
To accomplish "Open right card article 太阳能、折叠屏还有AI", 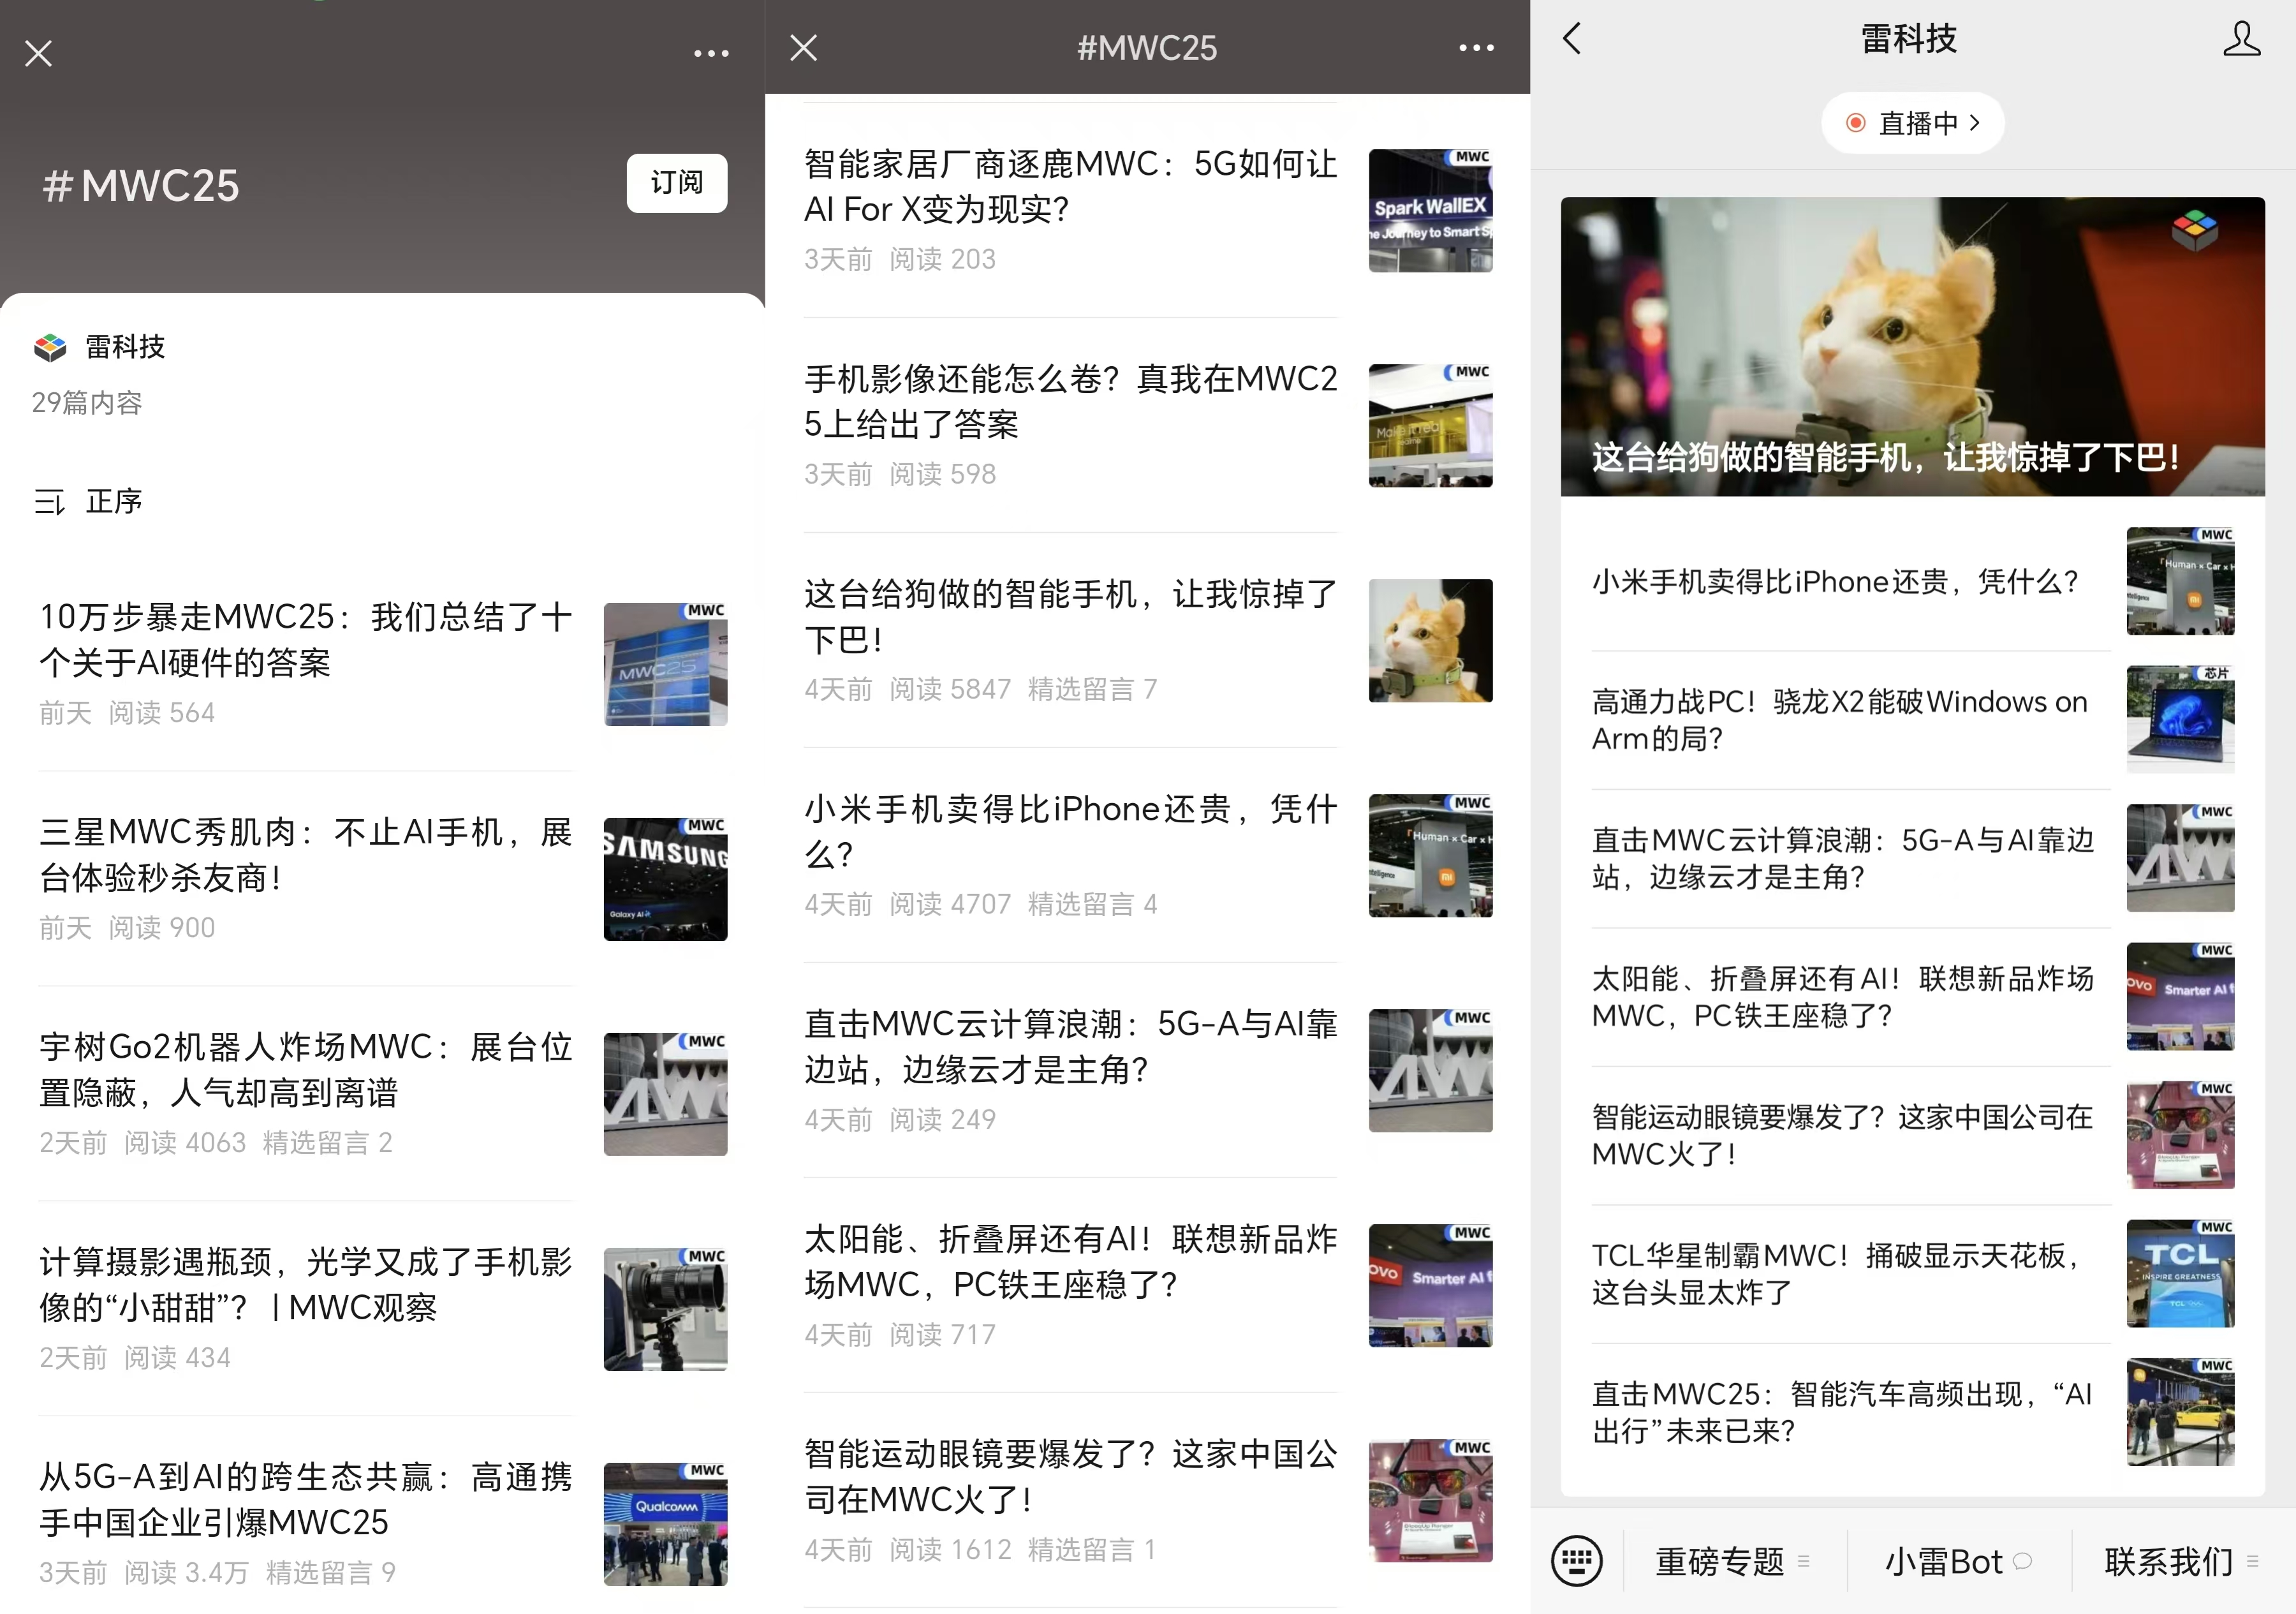I will (x=1912, y=996).
